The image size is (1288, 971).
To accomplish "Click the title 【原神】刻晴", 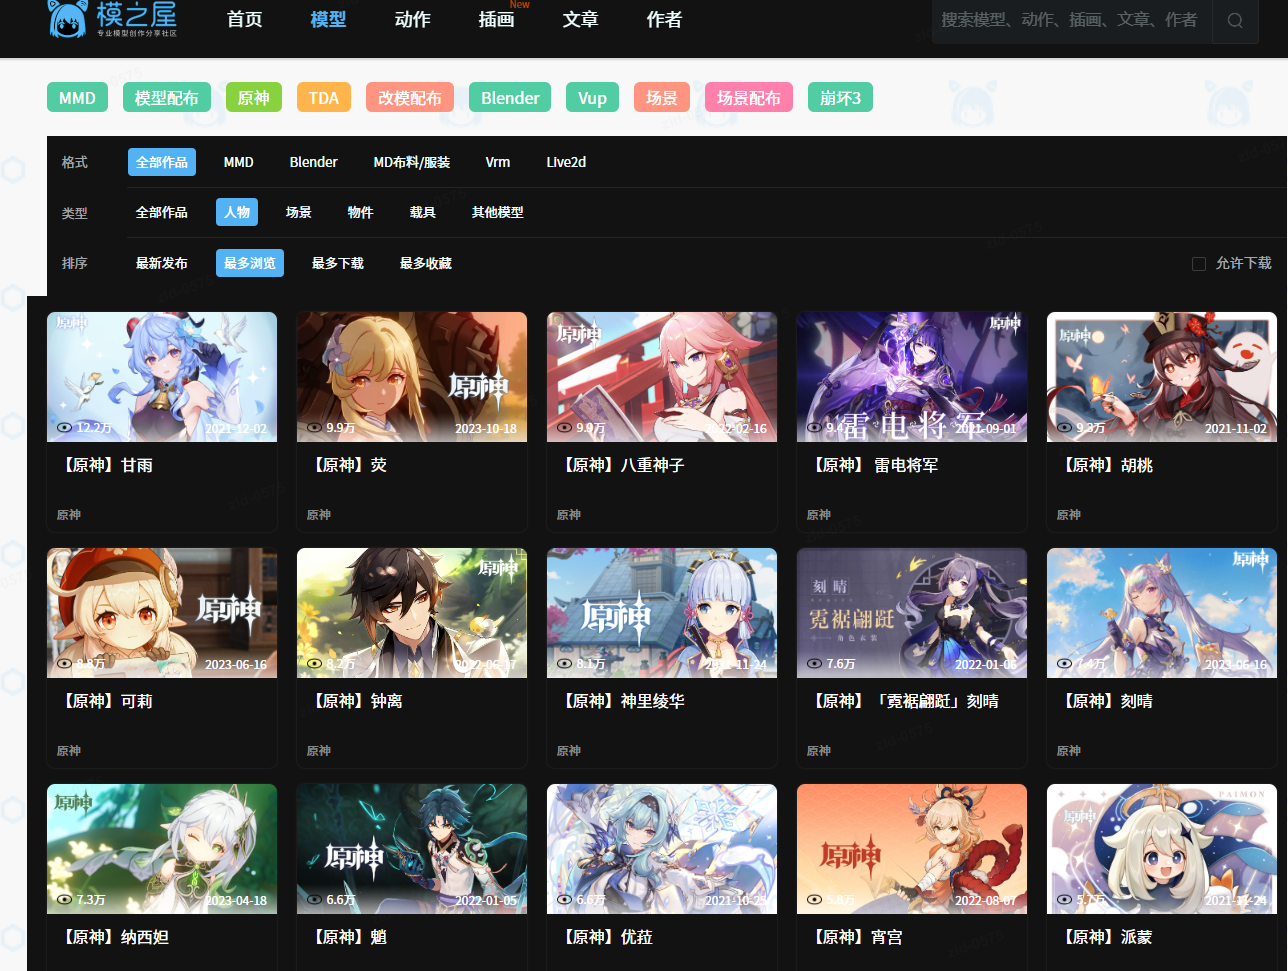I will pos(1107,701).
